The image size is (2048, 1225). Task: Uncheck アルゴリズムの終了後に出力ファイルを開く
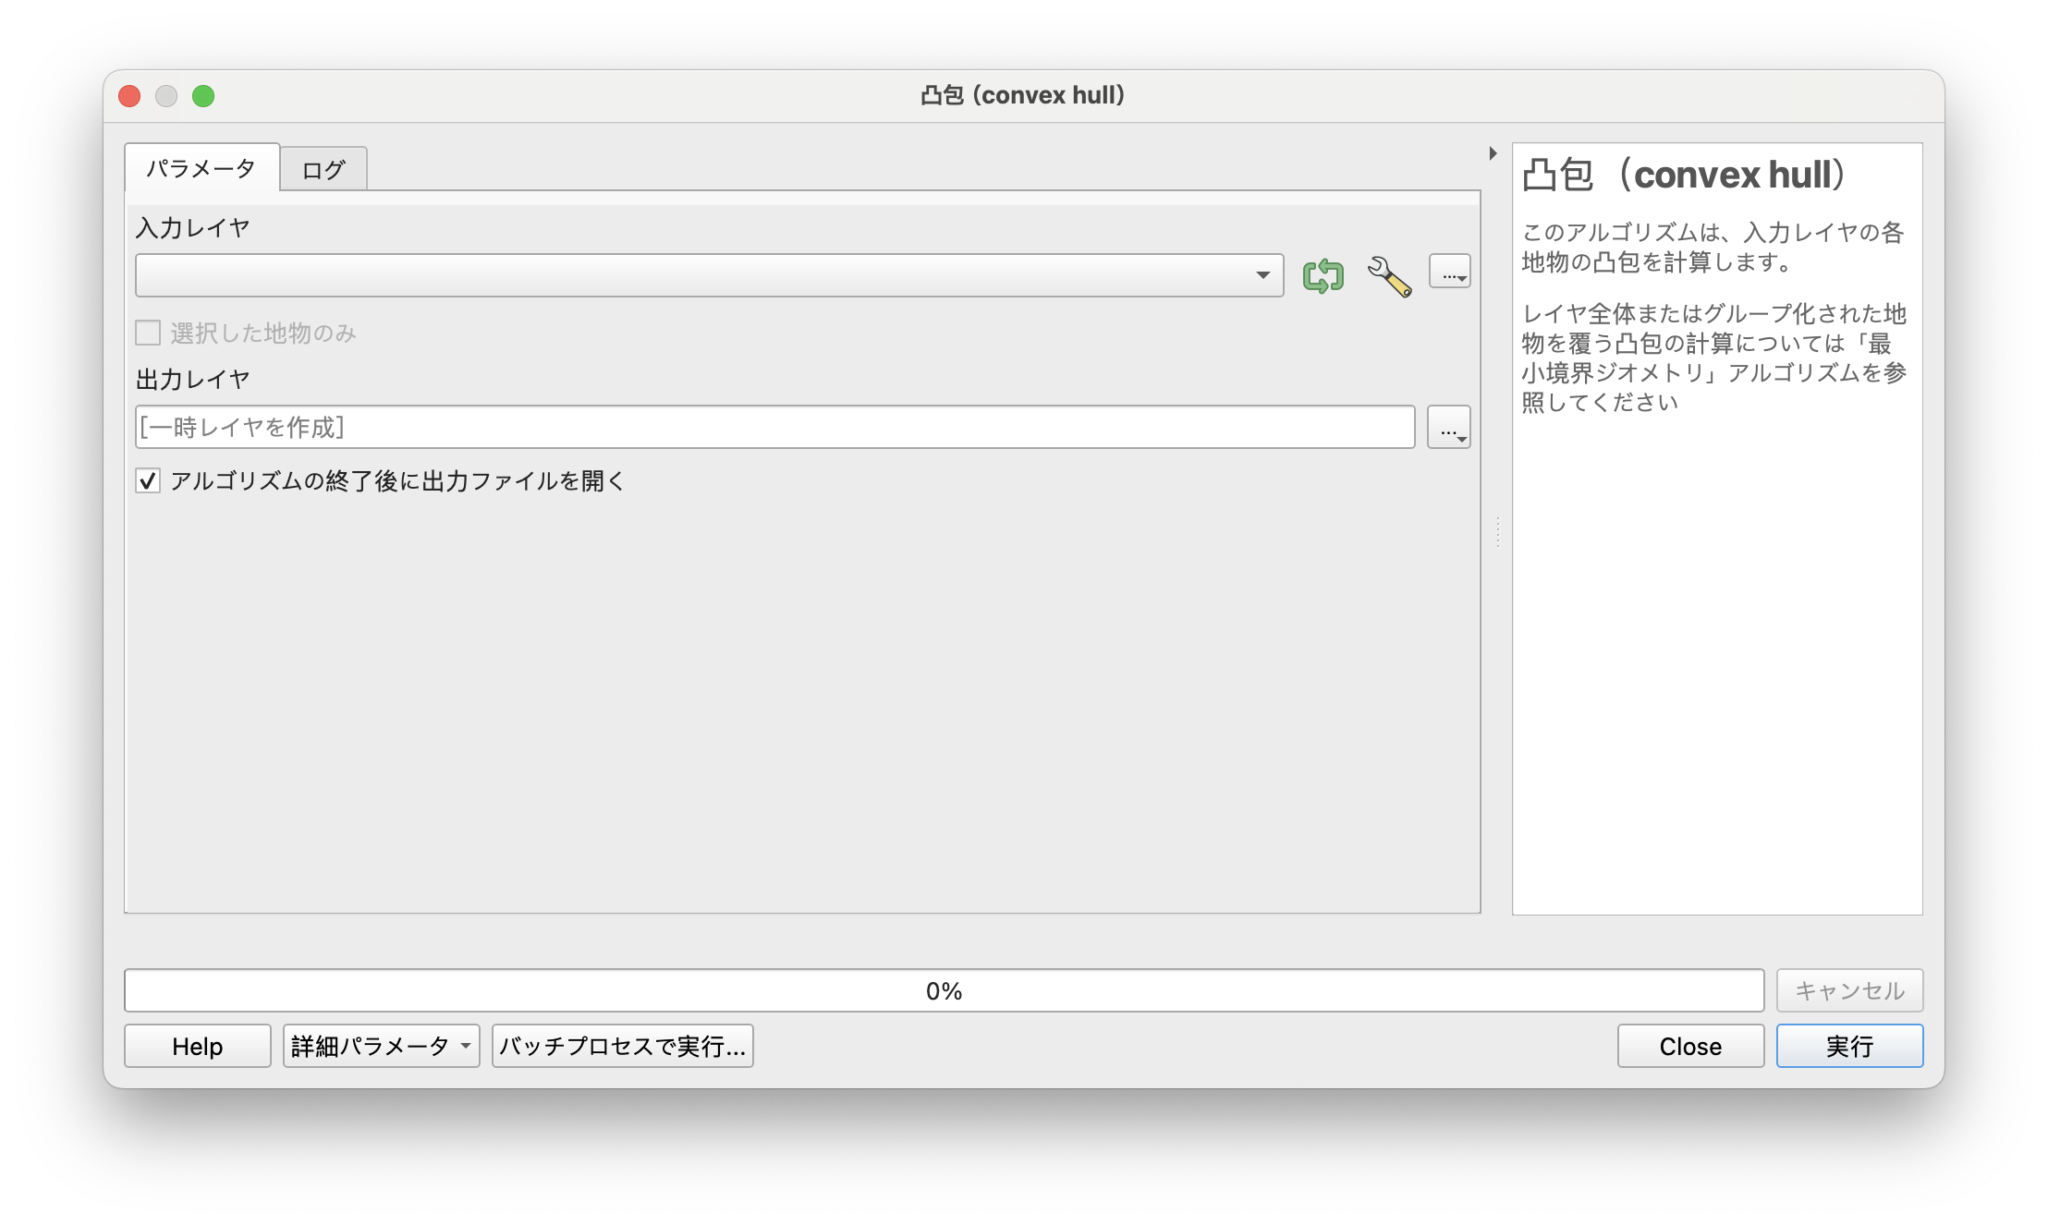point(147,481)
